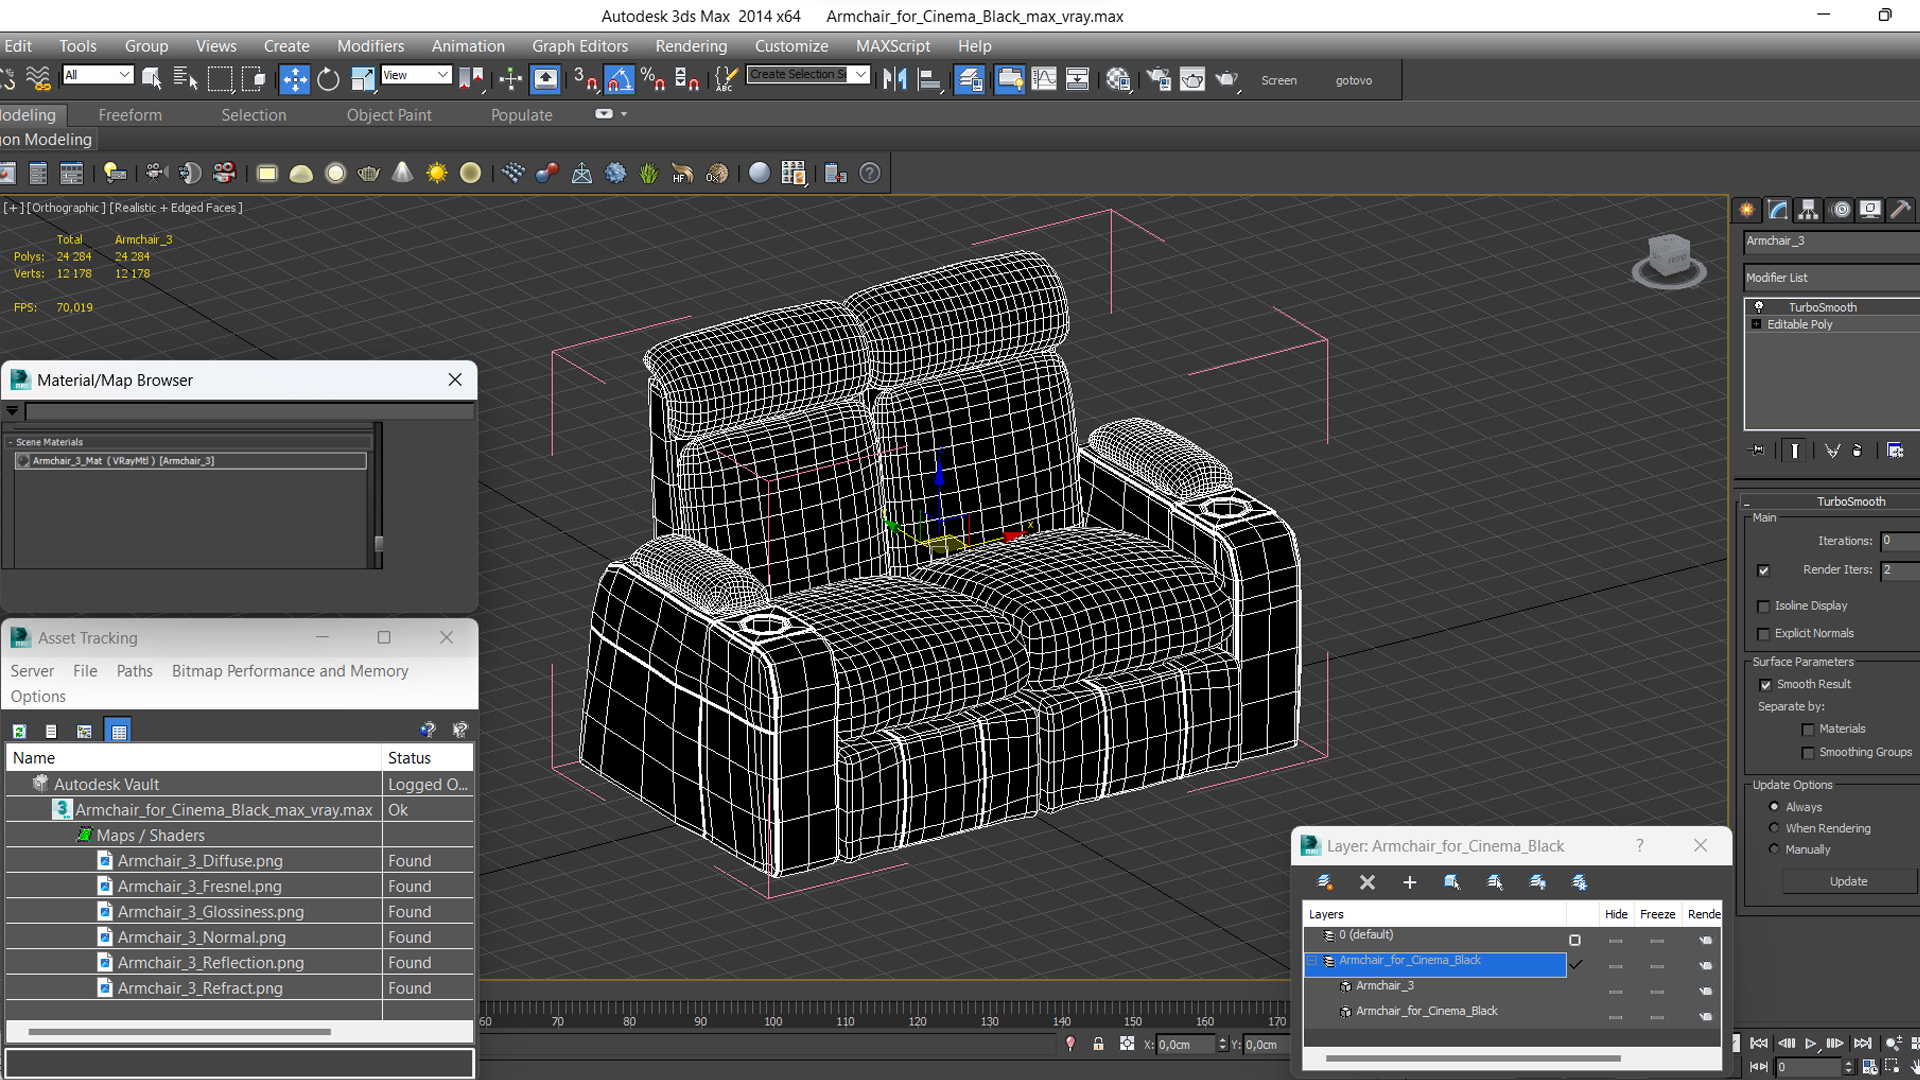
Task: Switch to the Freeform ribbon tab
Action: [130, 115]
